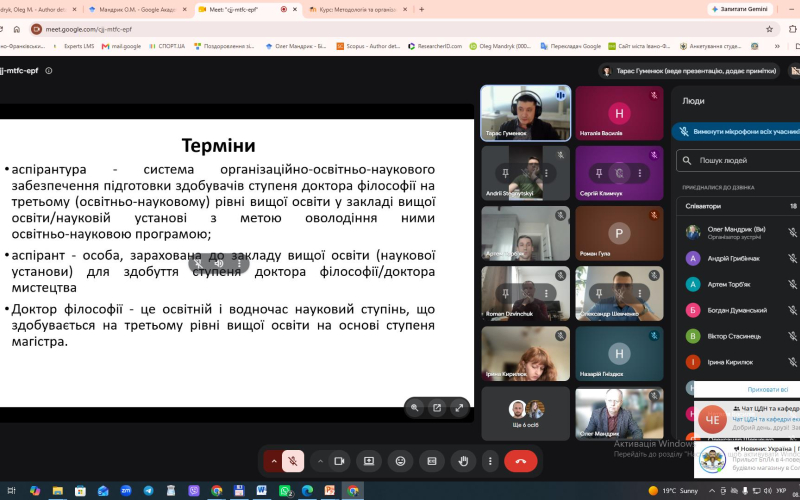
Task: Mute Віктор Стасинець in the people list
Action: [792, 336]
